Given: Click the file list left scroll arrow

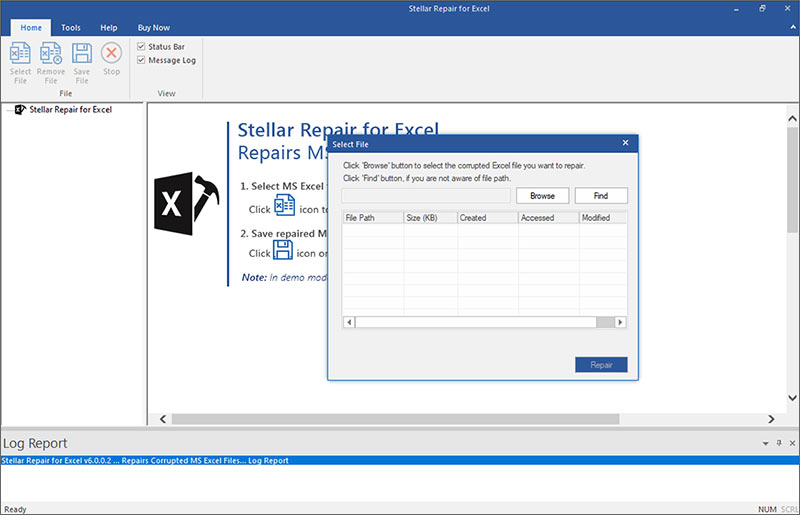Looking at the screenshot, I should pos(349,322).
